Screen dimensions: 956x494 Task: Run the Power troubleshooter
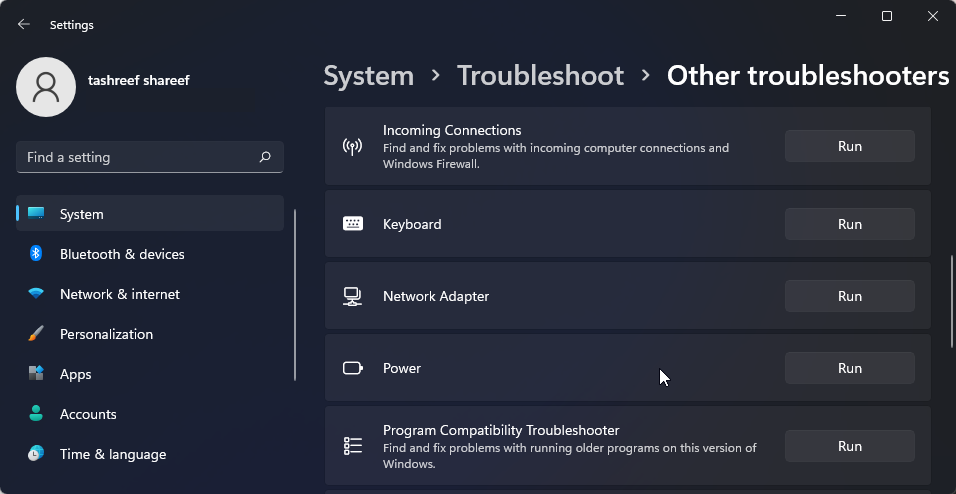pos(849,368)
